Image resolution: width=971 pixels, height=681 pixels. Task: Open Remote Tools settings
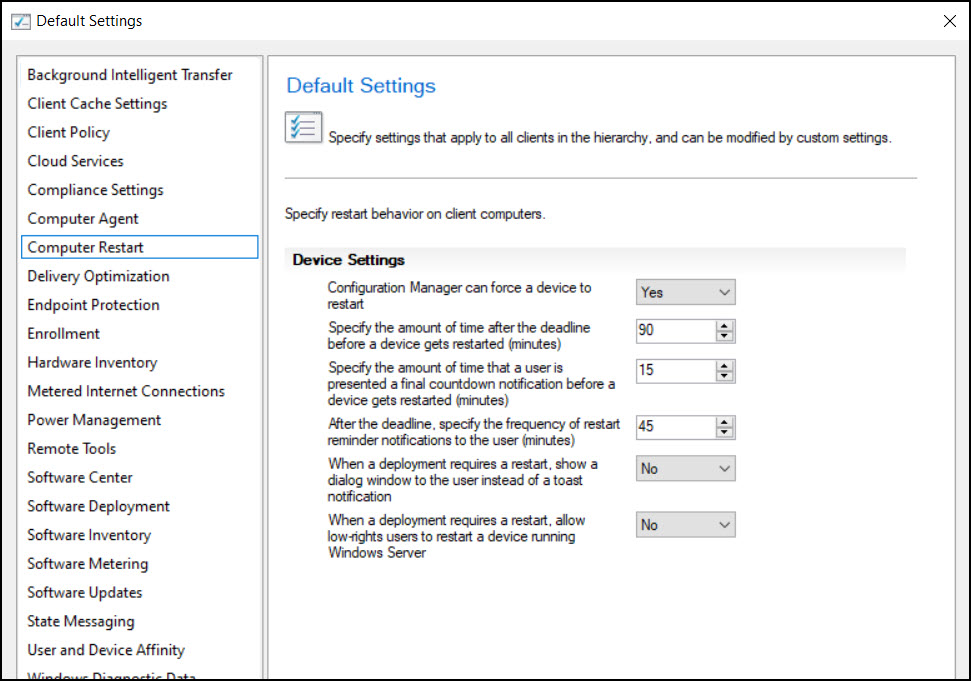coord(71,449)
